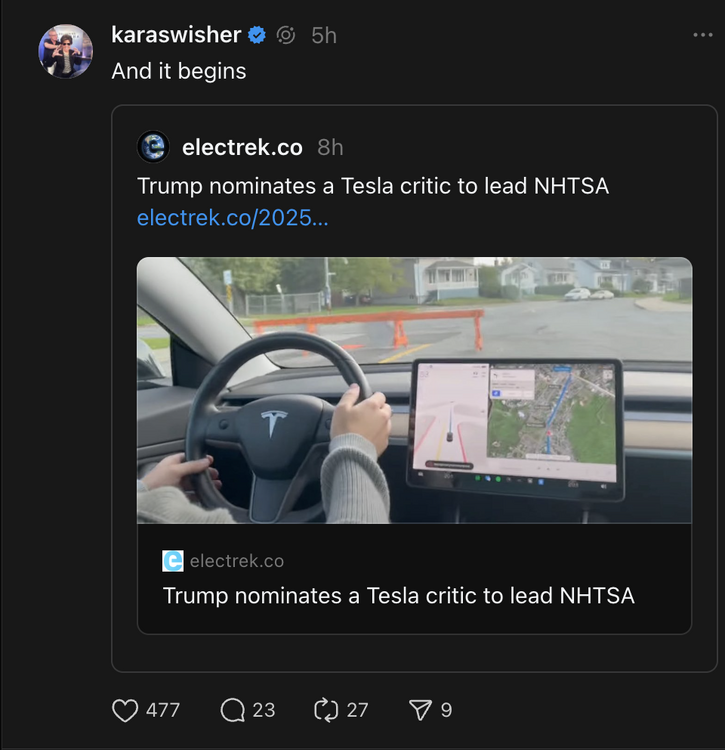
Task: Repost using the repost arrows icon
Action: [327, 710]
